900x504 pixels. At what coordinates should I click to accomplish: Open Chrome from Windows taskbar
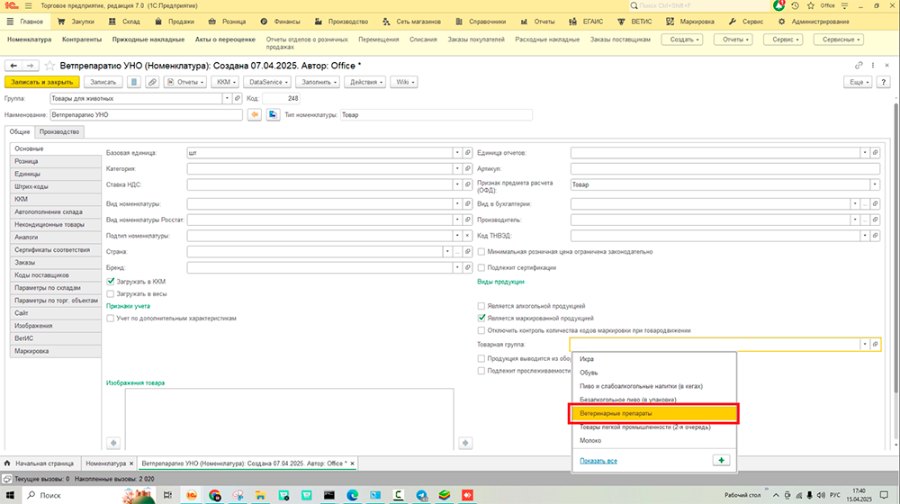(x=215, y=495)
